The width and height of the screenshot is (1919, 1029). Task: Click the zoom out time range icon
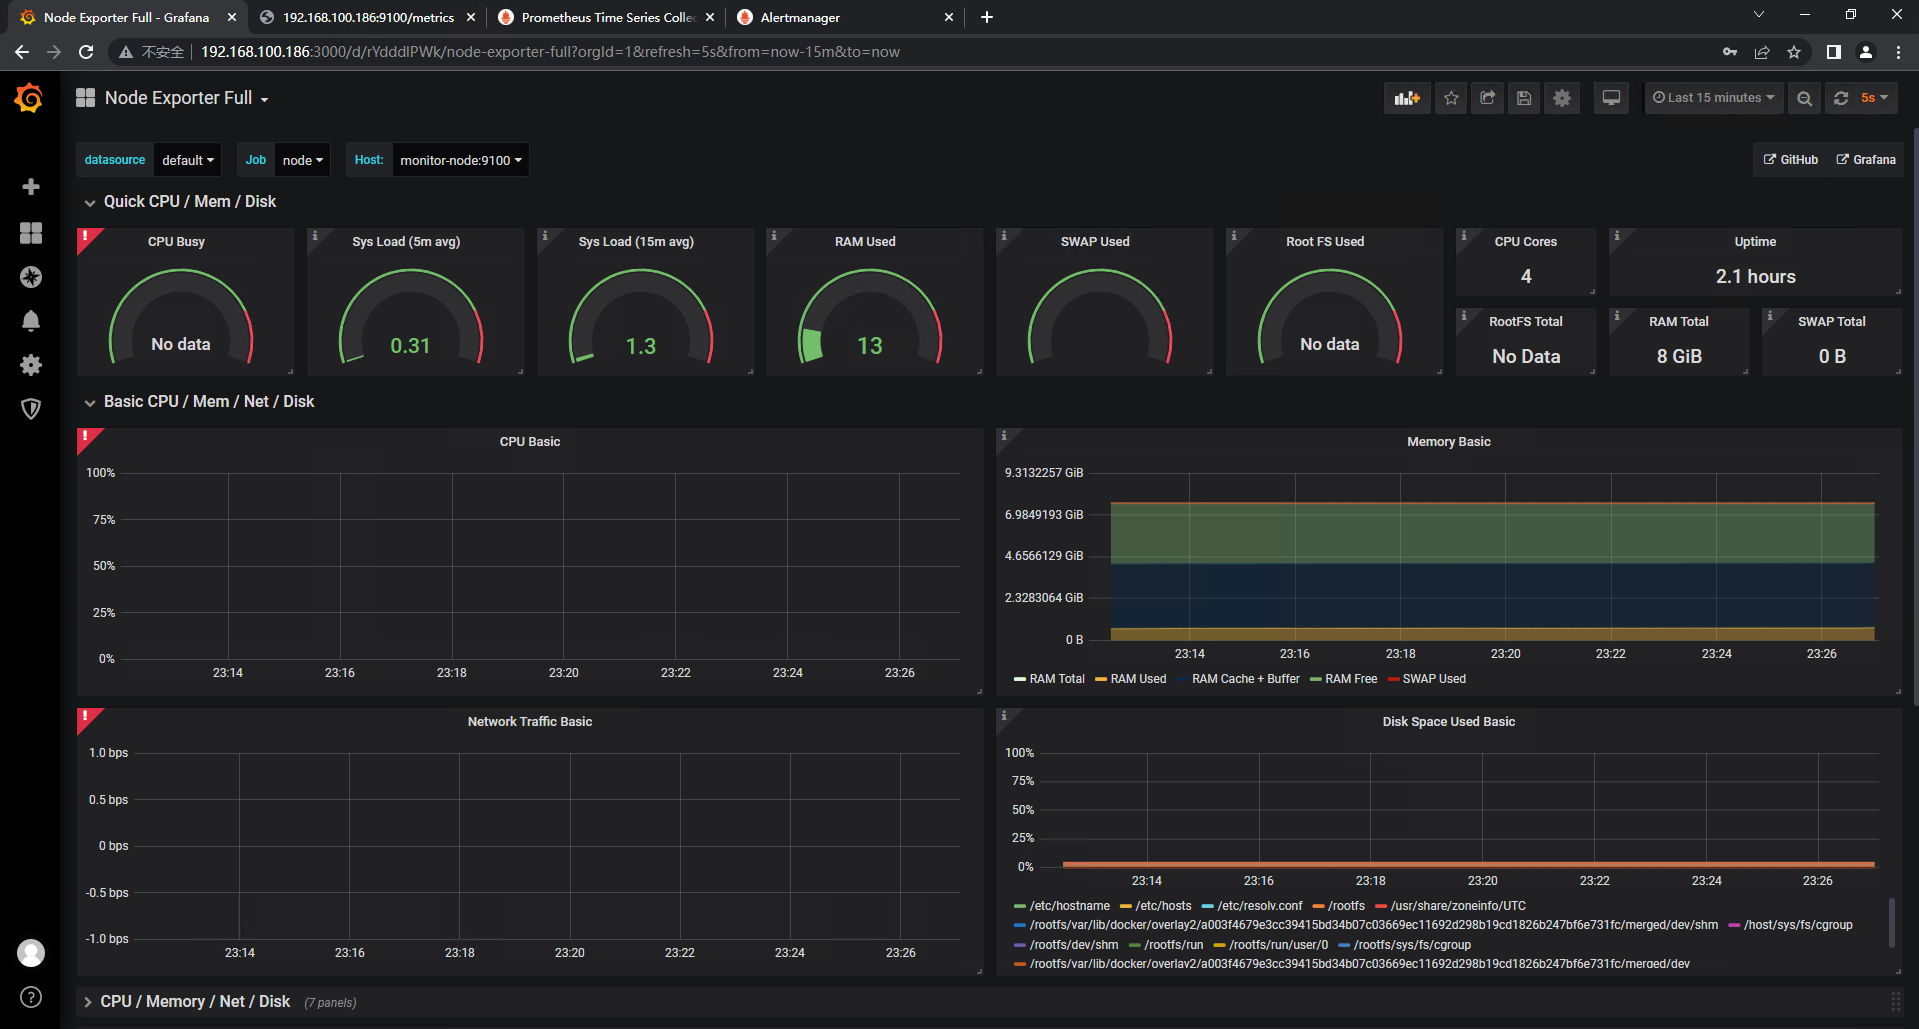click(x=1804, y=98)
